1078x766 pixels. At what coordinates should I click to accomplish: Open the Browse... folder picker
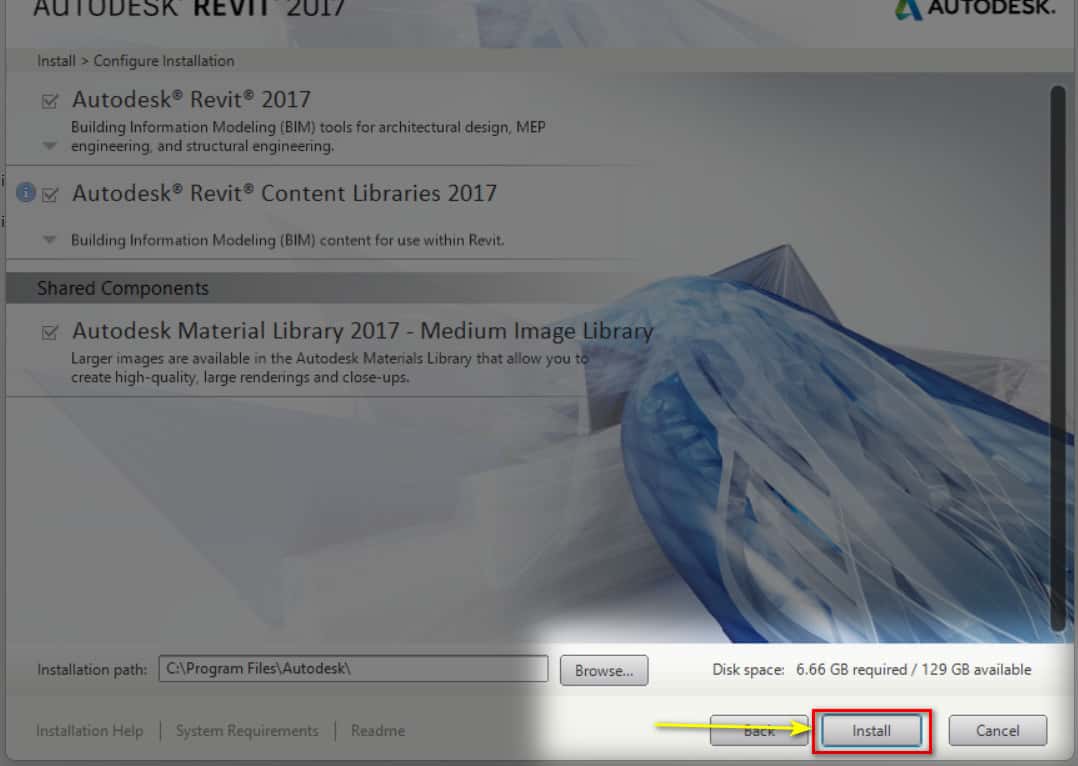point(604,670)
